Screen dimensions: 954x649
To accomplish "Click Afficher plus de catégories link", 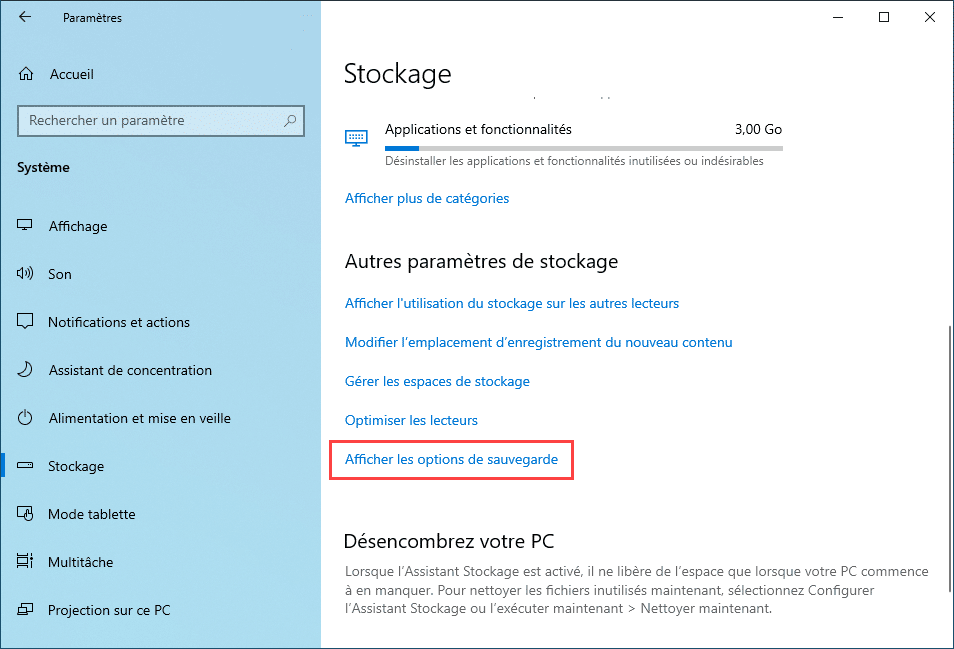I will click(427, 198).
